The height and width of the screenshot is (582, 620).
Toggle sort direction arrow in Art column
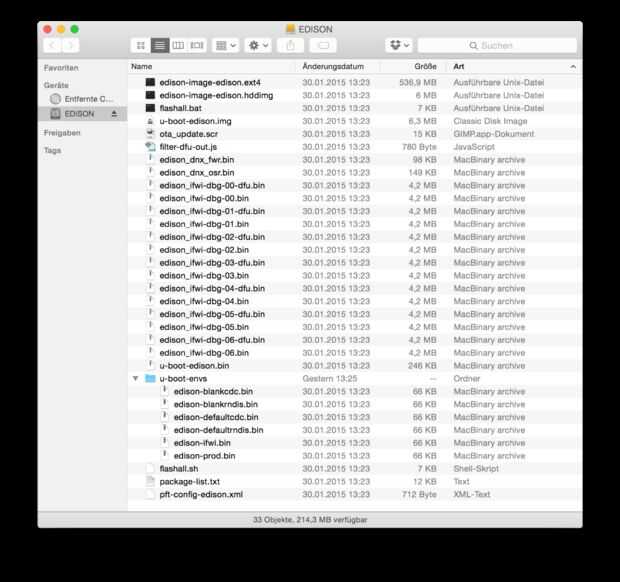point(573,67)
